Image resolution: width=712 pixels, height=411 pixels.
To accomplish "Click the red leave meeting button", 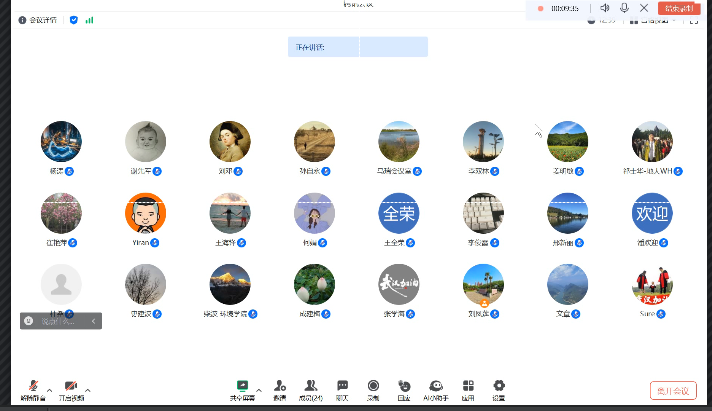I will 672,390.
